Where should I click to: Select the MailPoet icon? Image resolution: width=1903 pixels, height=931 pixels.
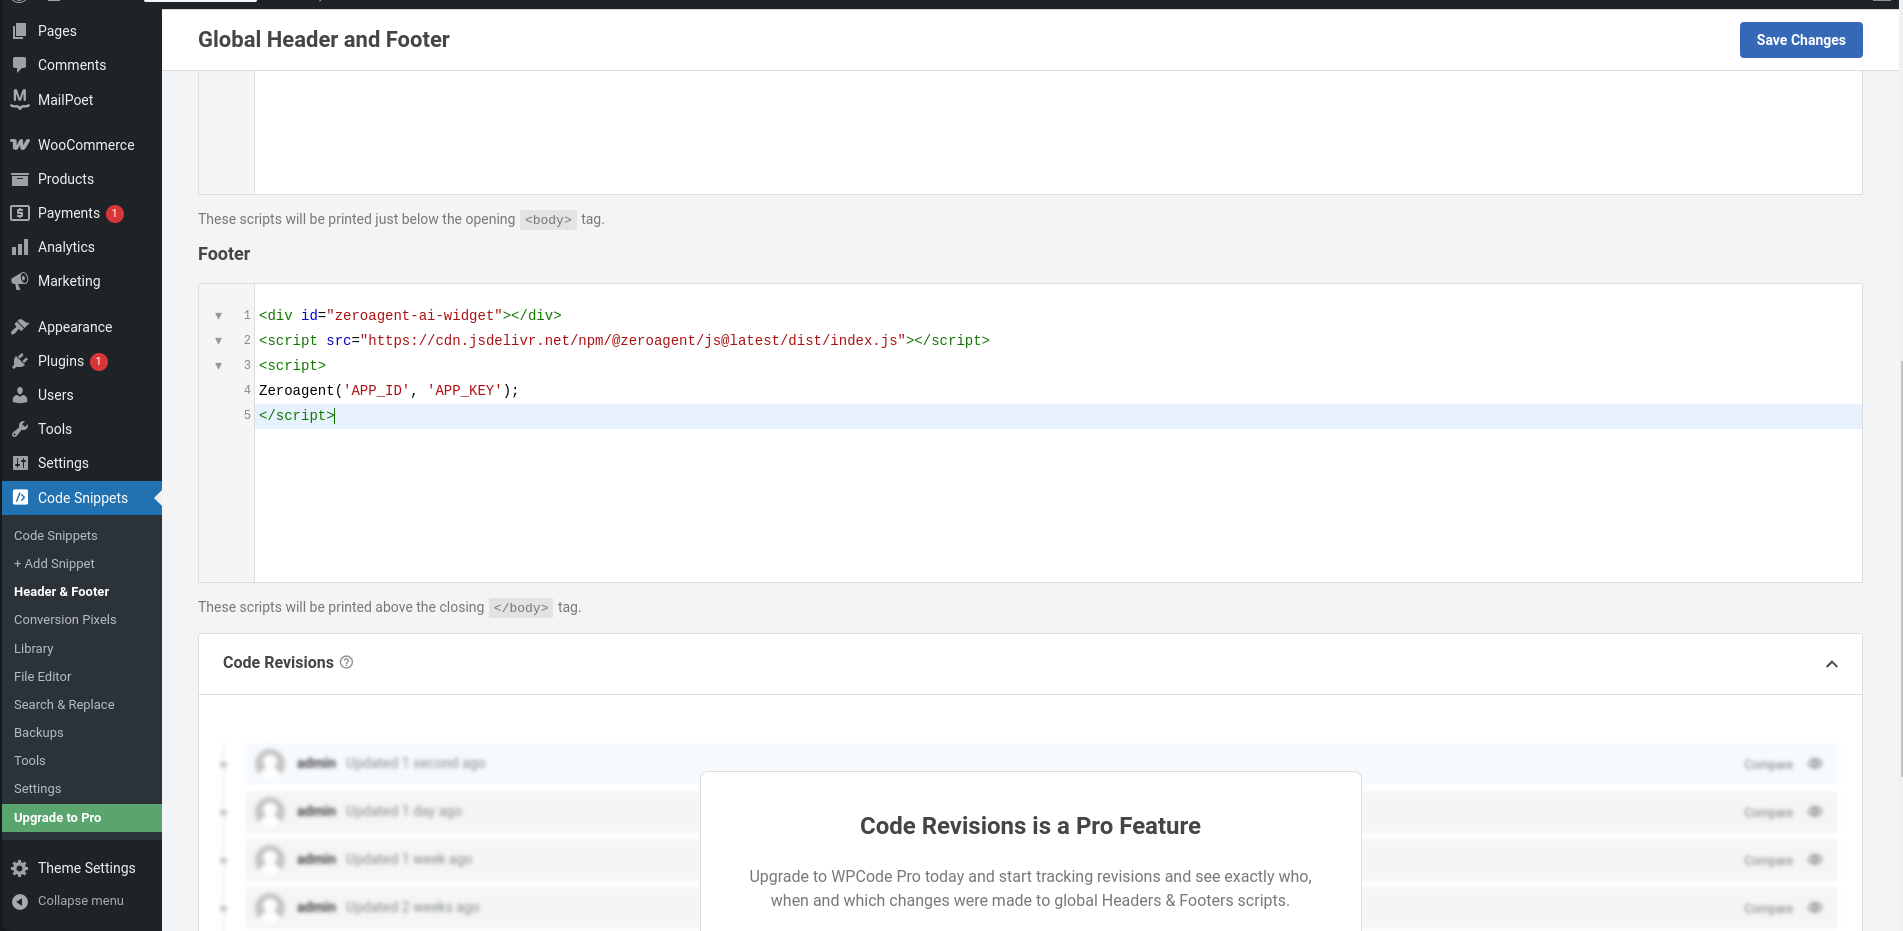[x=20, y=99]
